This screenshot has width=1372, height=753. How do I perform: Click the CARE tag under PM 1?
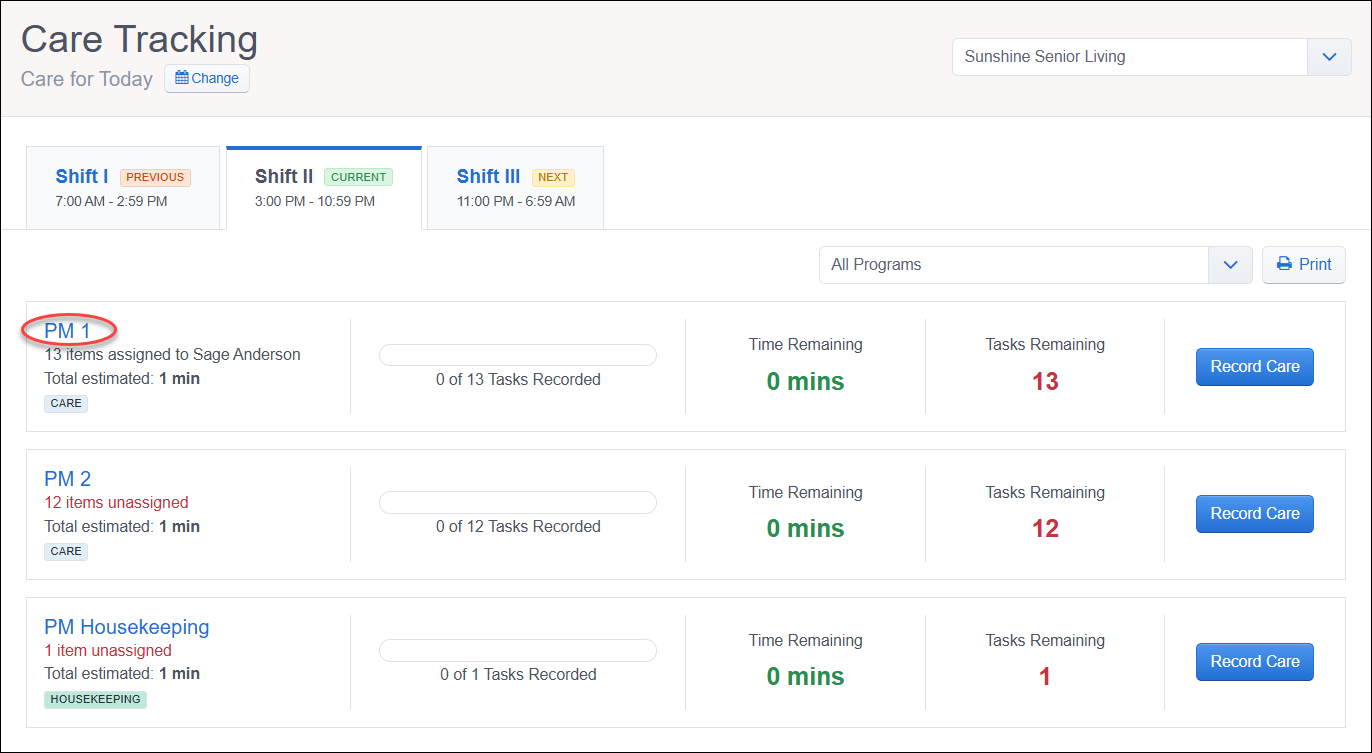point(66,404)
